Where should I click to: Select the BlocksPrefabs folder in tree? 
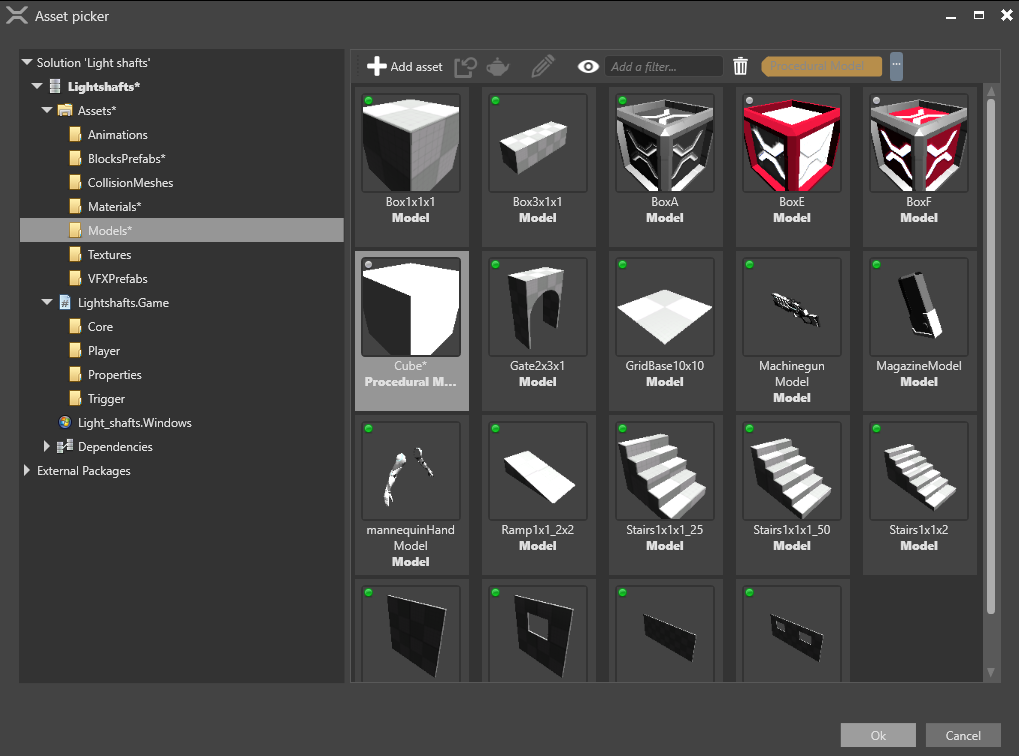click(x=126, y=159)
